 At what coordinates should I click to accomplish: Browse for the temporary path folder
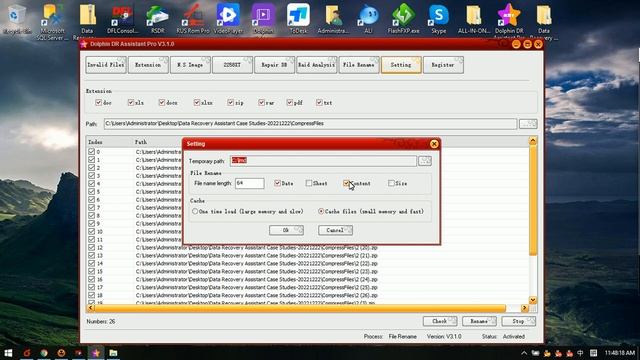[x=424, y=161]
